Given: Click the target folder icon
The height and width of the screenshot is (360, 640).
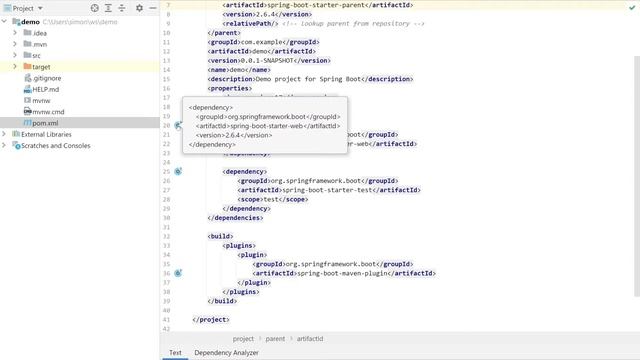Looking at the screenshot, I should (27, 66).
